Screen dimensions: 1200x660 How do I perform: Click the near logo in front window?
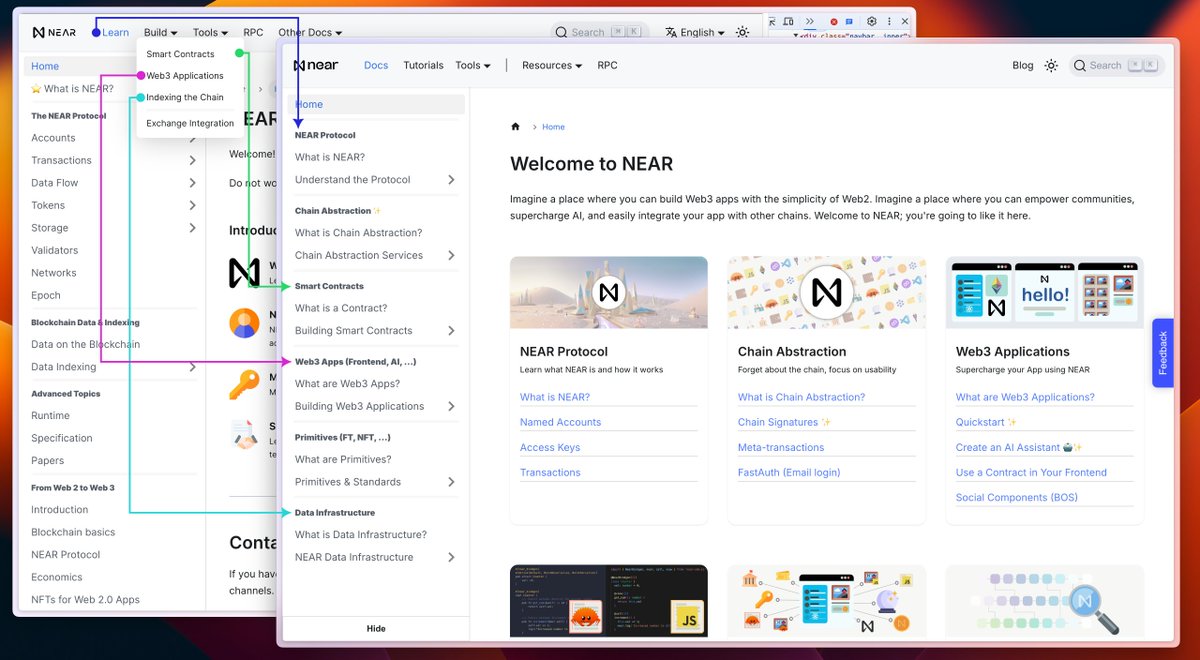point(316,65)
